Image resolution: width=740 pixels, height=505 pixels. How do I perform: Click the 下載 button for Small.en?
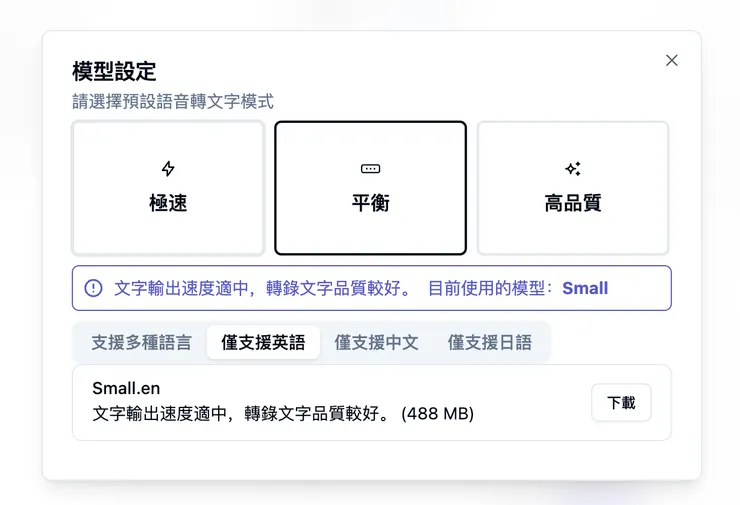(621, 403)
